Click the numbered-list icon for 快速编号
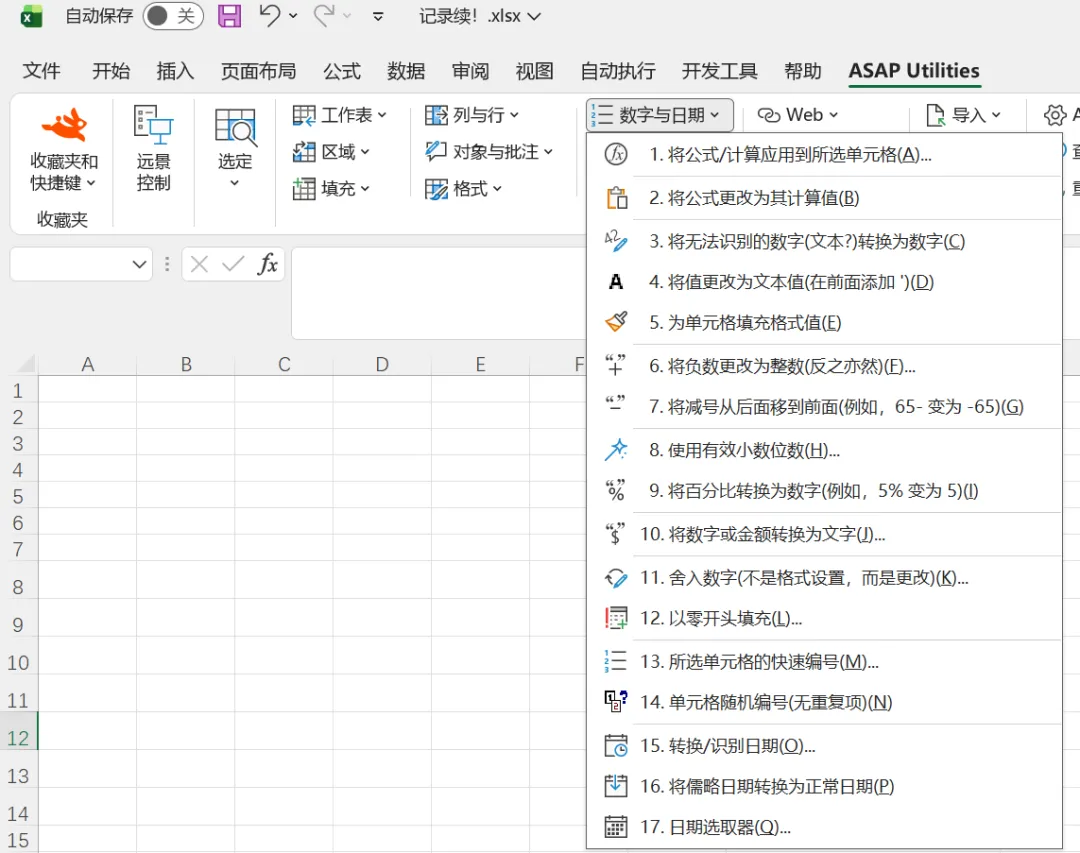The image size is (1080, 853). tap(615, 661)
